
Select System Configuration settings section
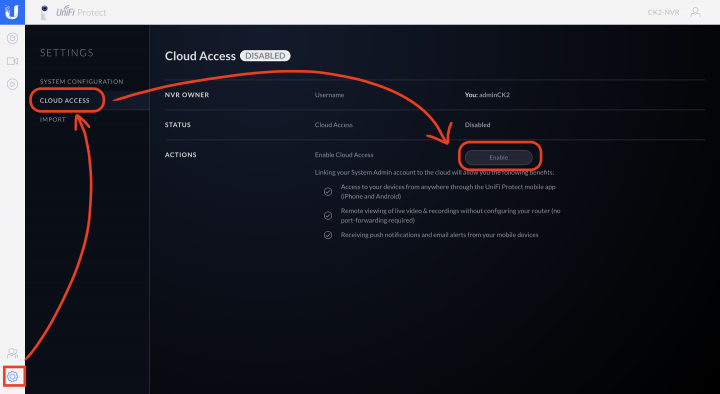(x=81, y=81)
